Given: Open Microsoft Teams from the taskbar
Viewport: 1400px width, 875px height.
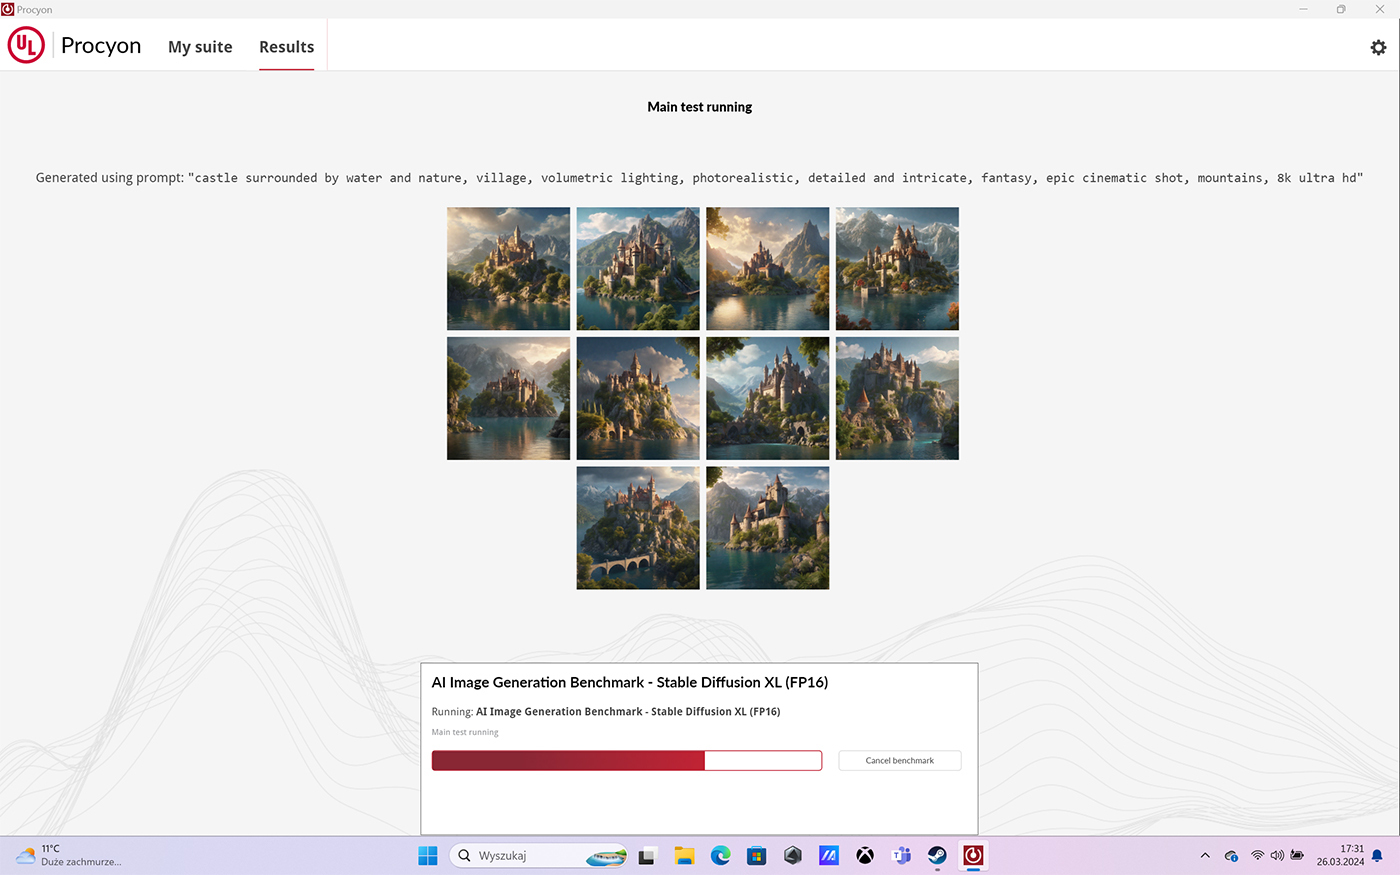Looking at the screenshot, I should 901,856.
